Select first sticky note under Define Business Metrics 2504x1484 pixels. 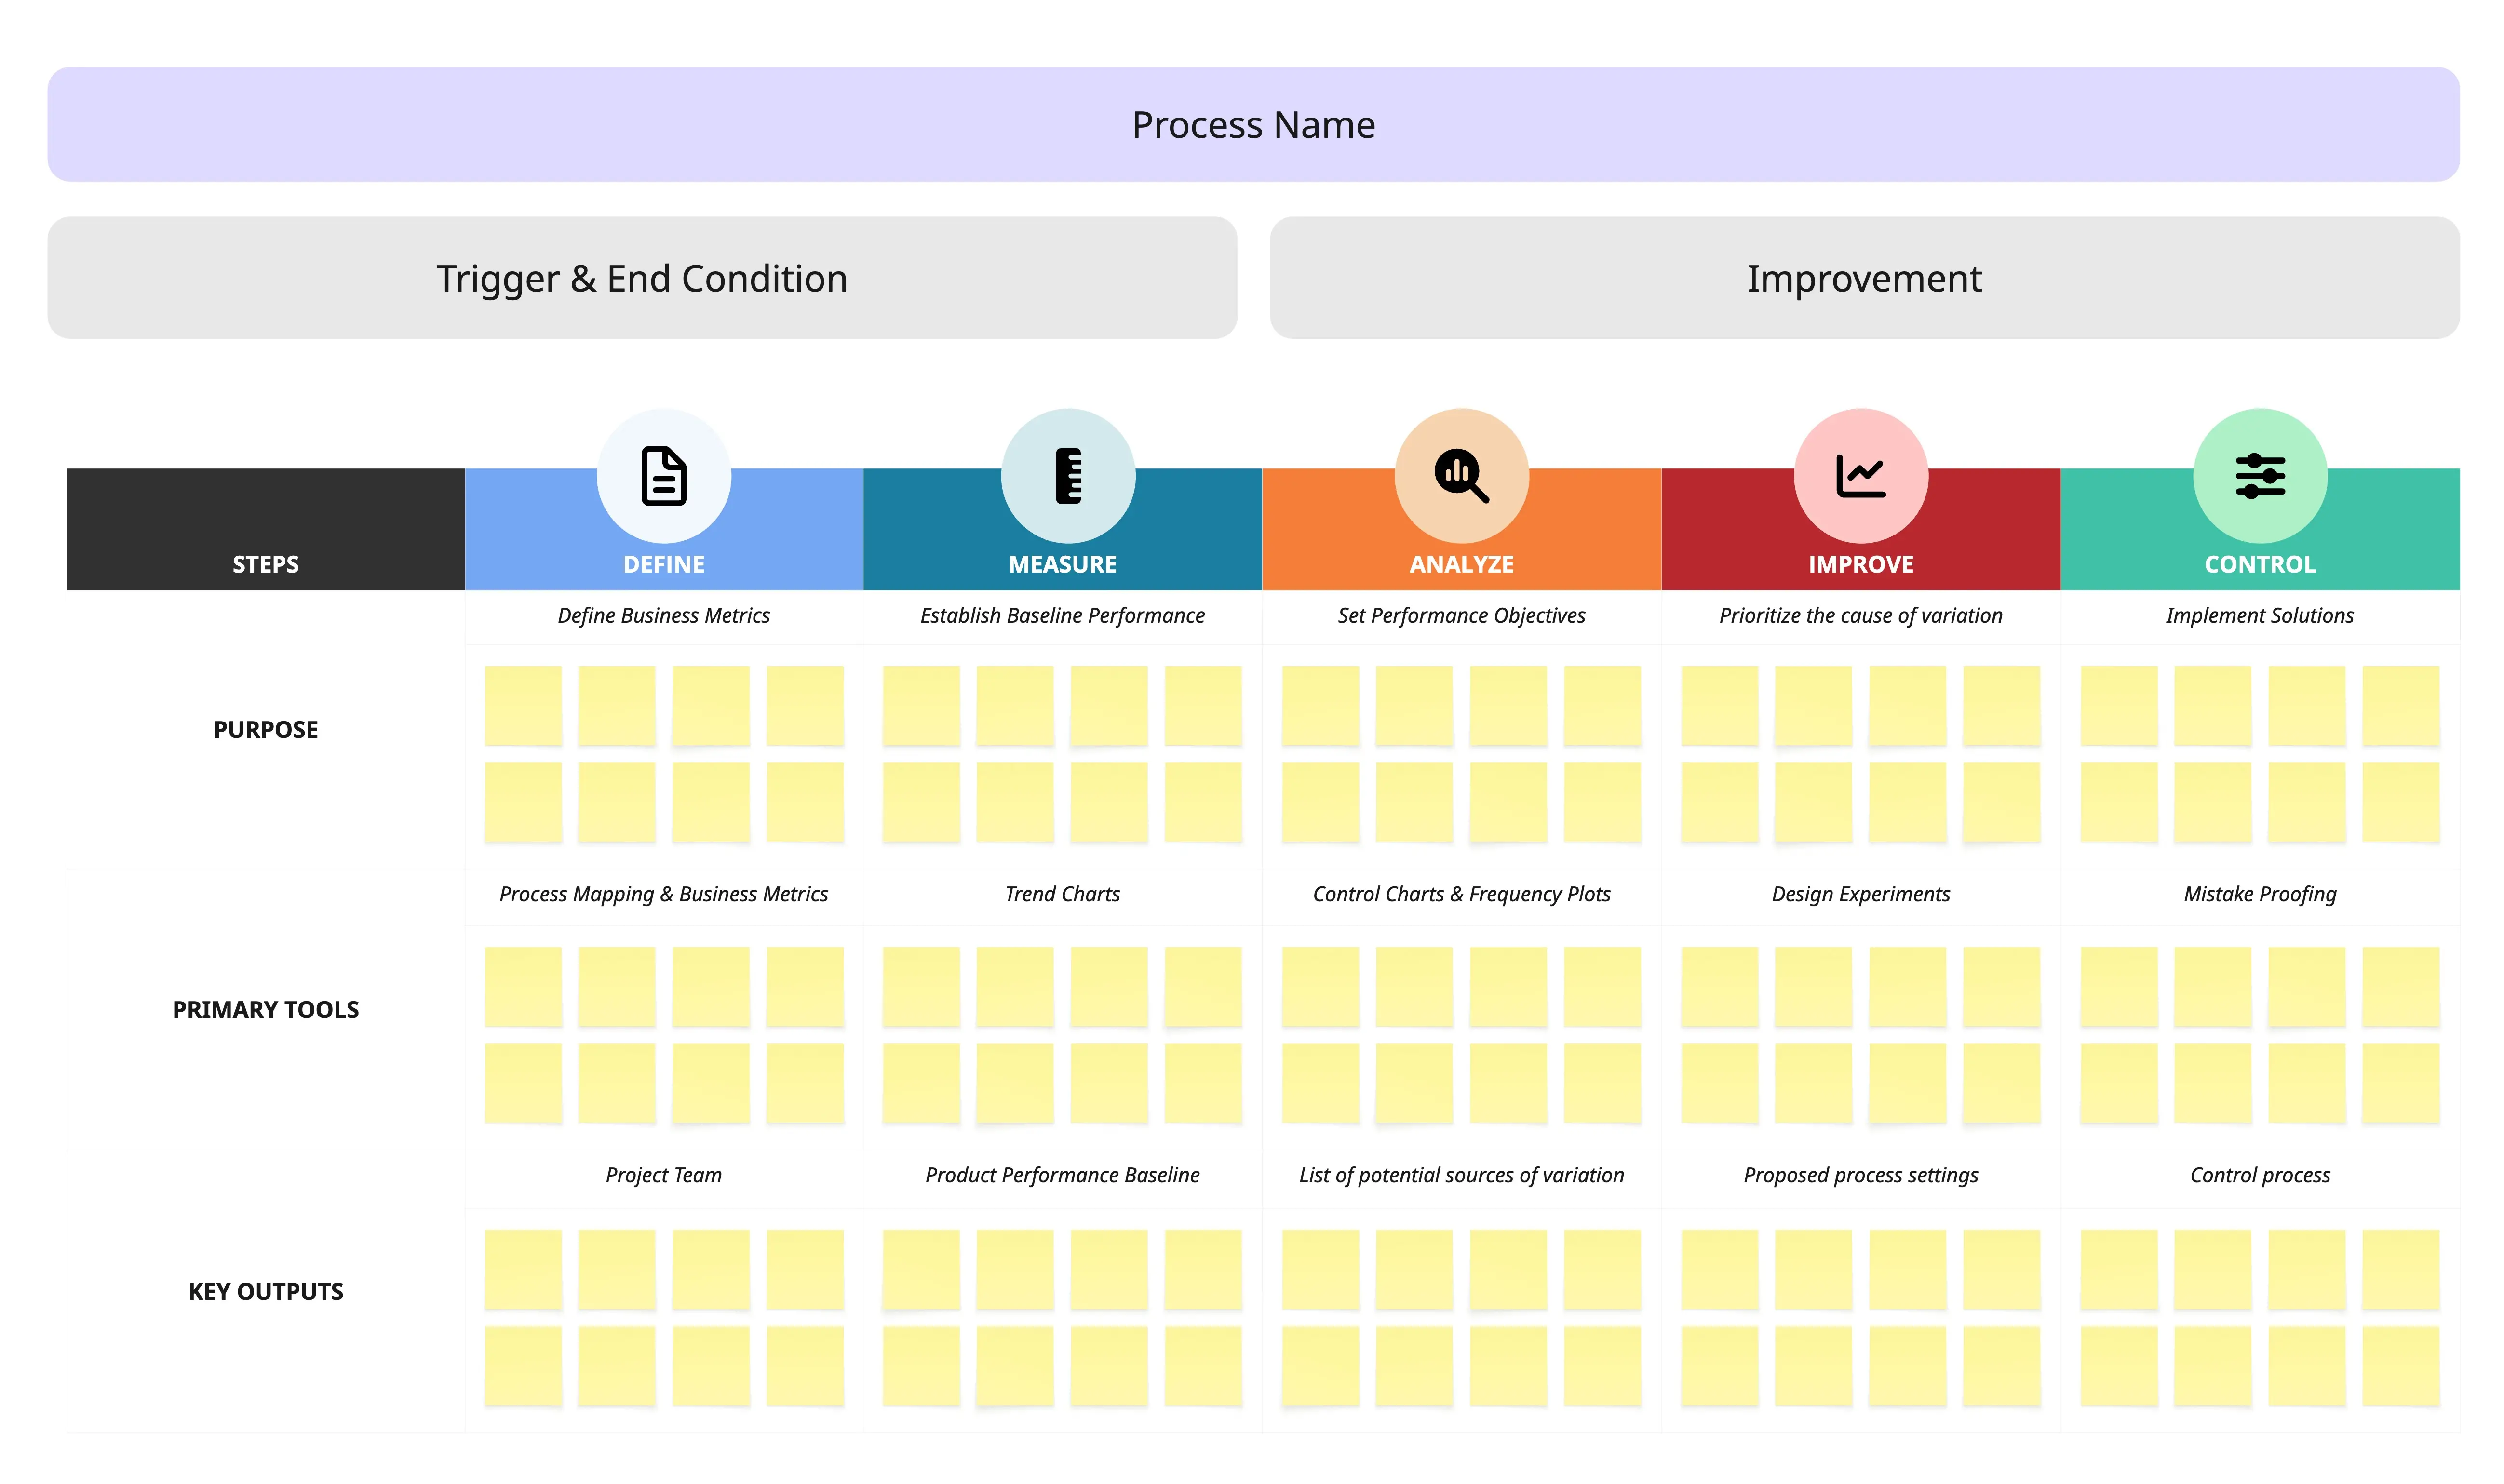(x=523, y=706)
